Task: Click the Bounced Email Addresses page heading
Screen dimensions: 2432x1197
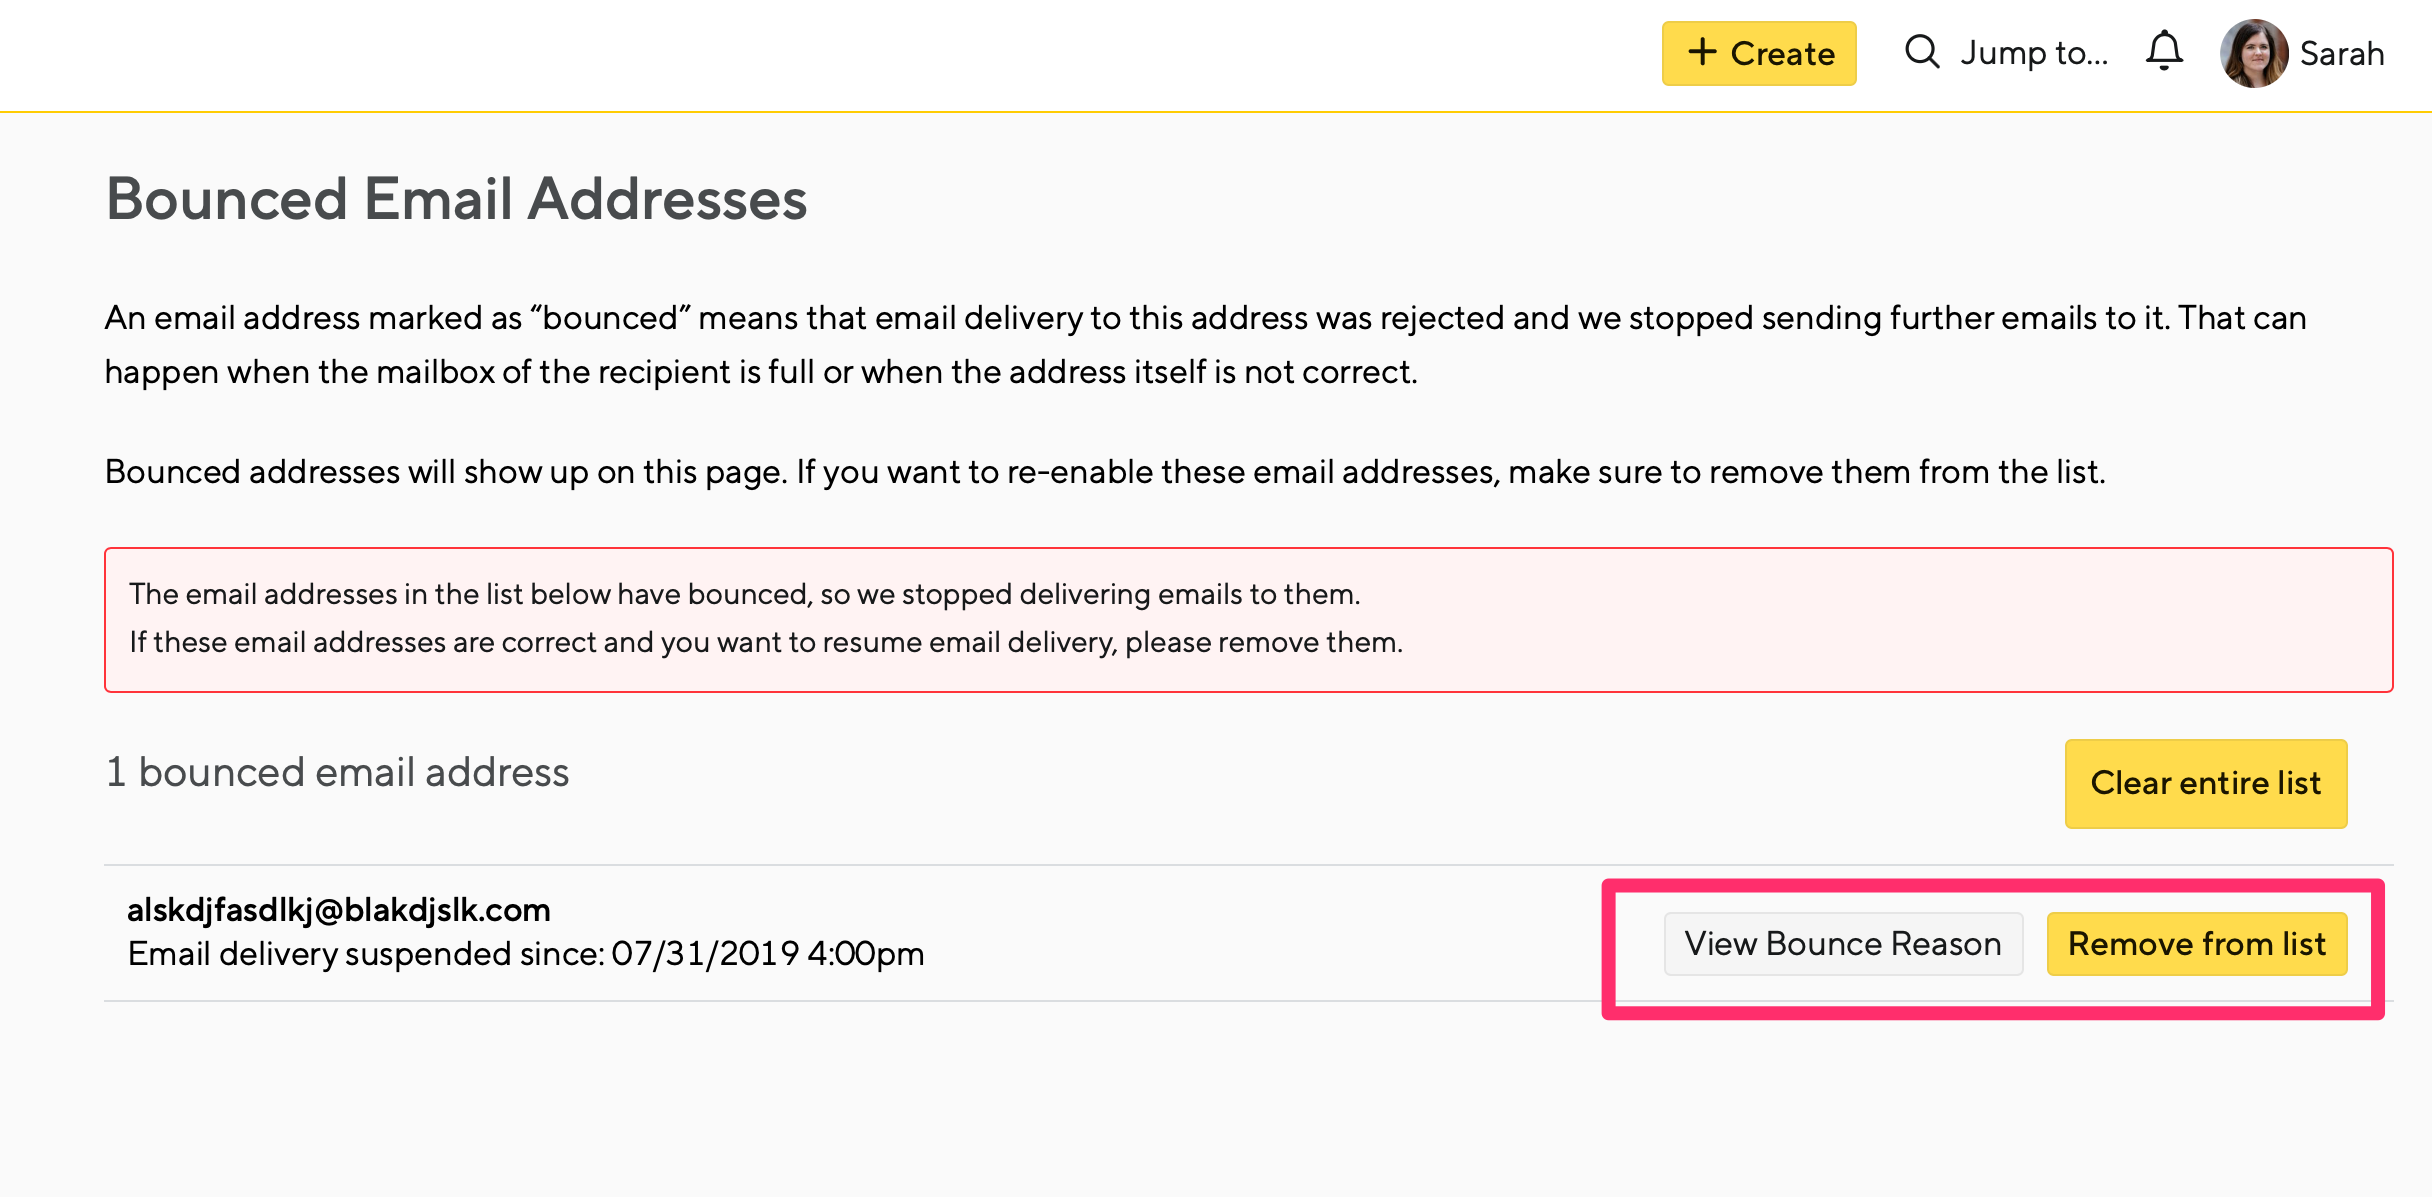Action: [456, 198]
